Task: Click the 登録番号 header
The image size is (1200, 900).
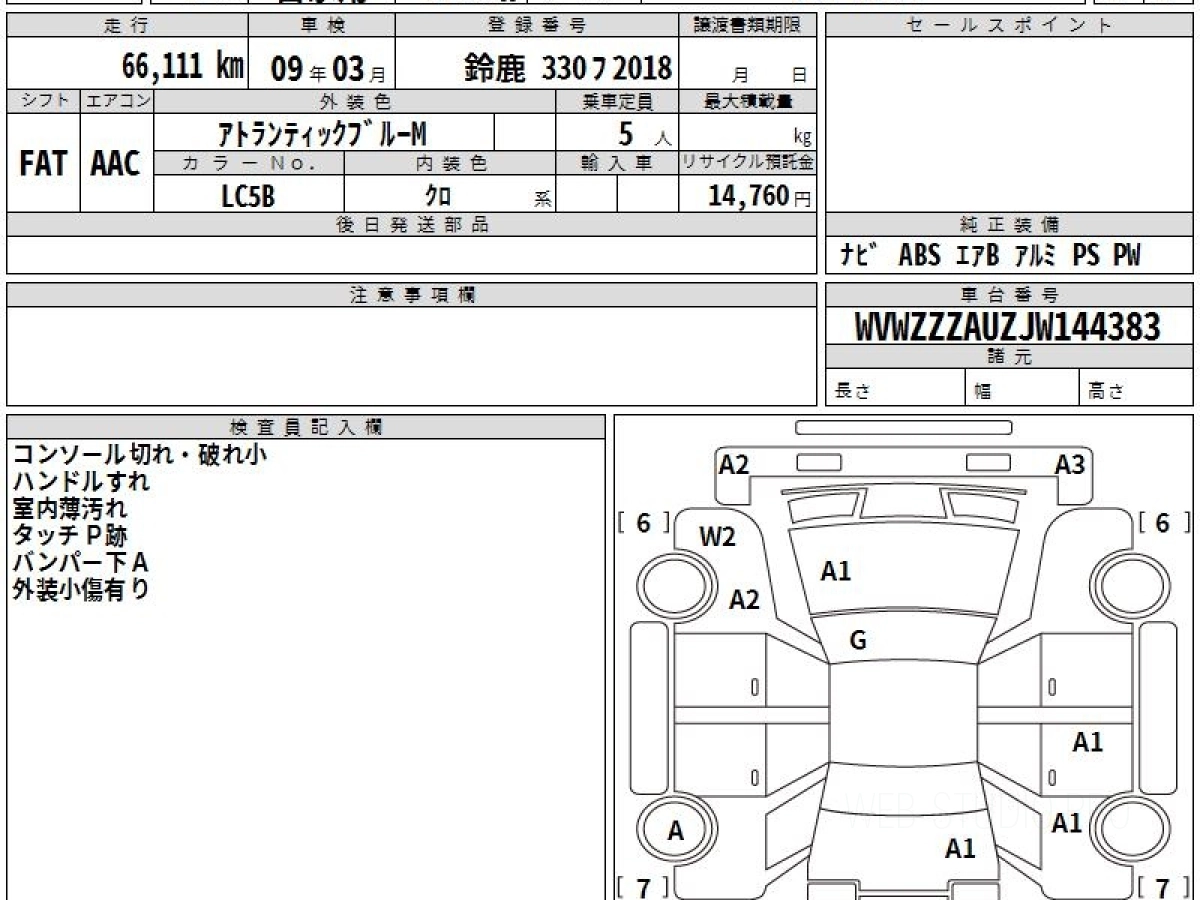Action: point(537,26)
